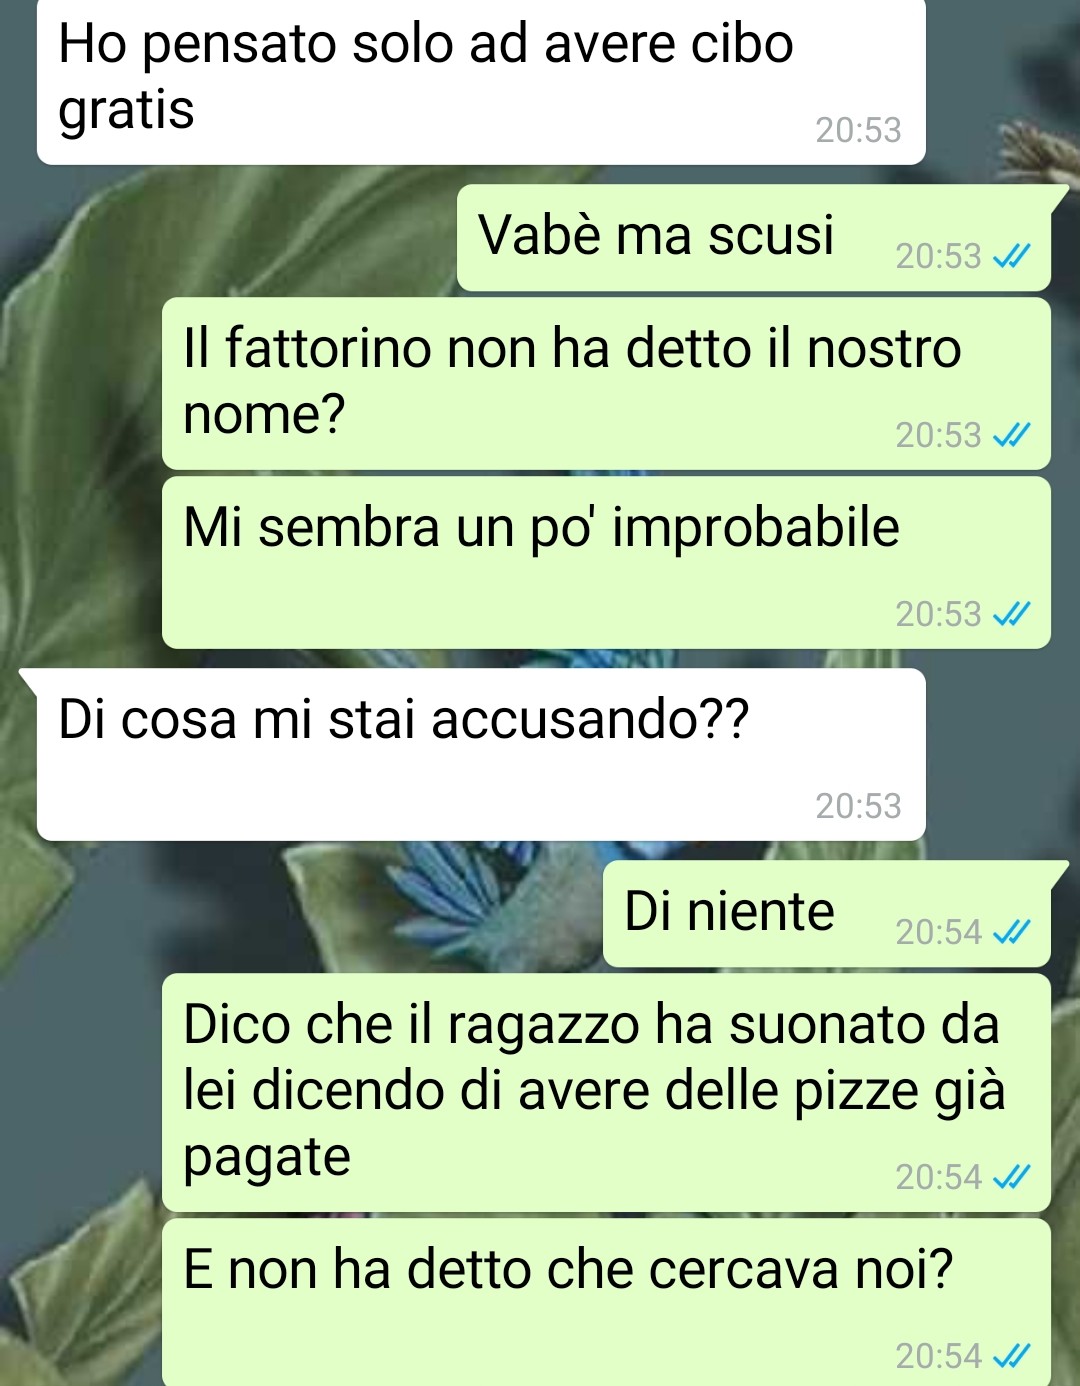Select the 'Mi sembra un po' improbabile' bubble

click(x=606, y=563)
